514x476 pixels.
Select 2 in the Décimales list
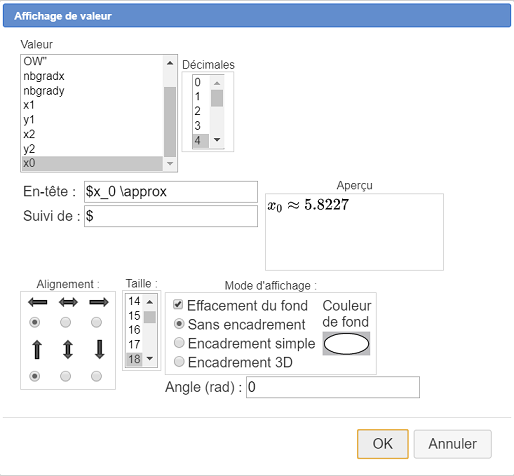point(201,111)
